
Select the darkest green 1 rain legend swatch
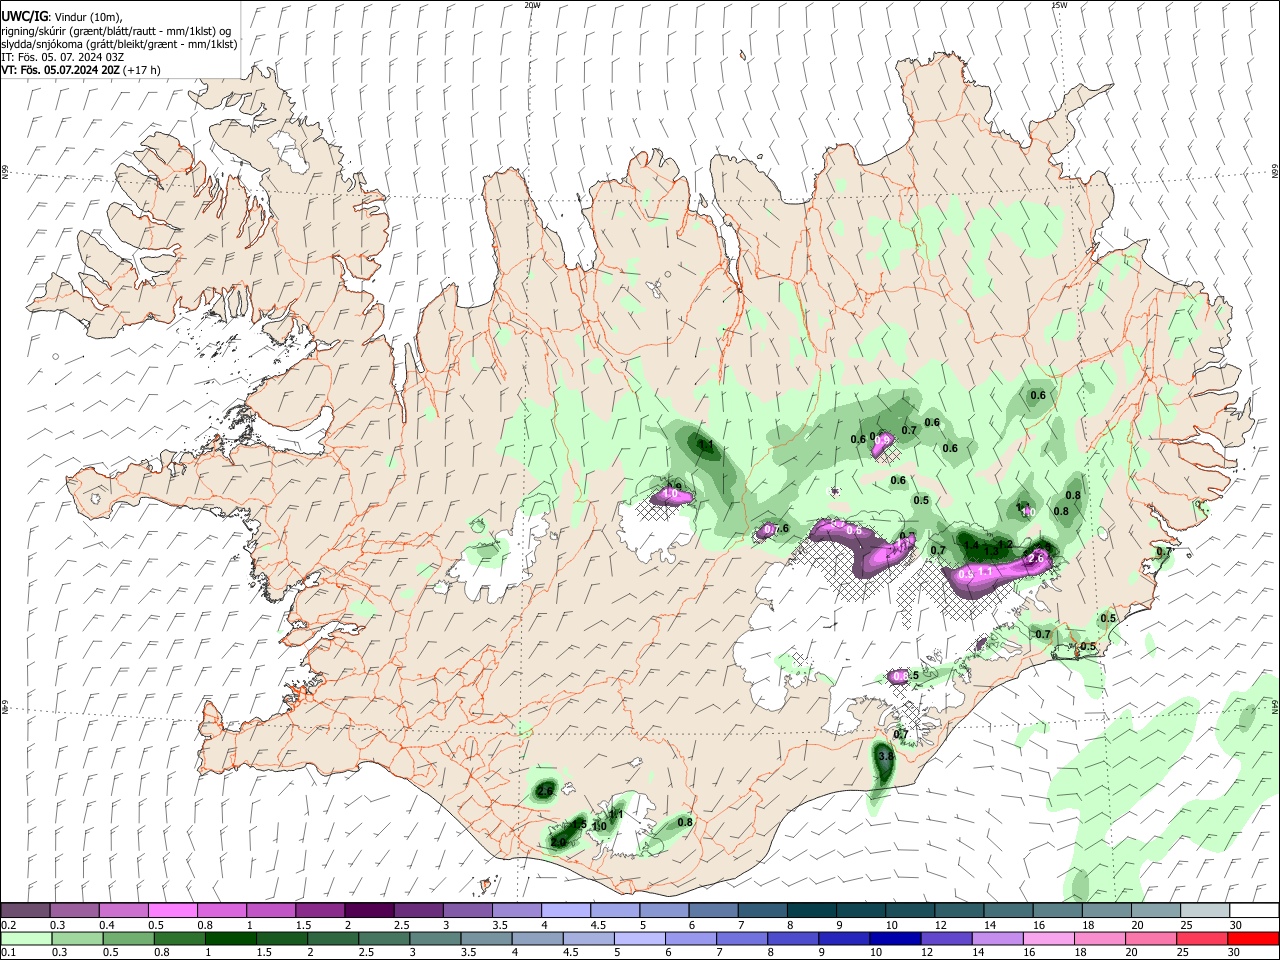[230, 938]
